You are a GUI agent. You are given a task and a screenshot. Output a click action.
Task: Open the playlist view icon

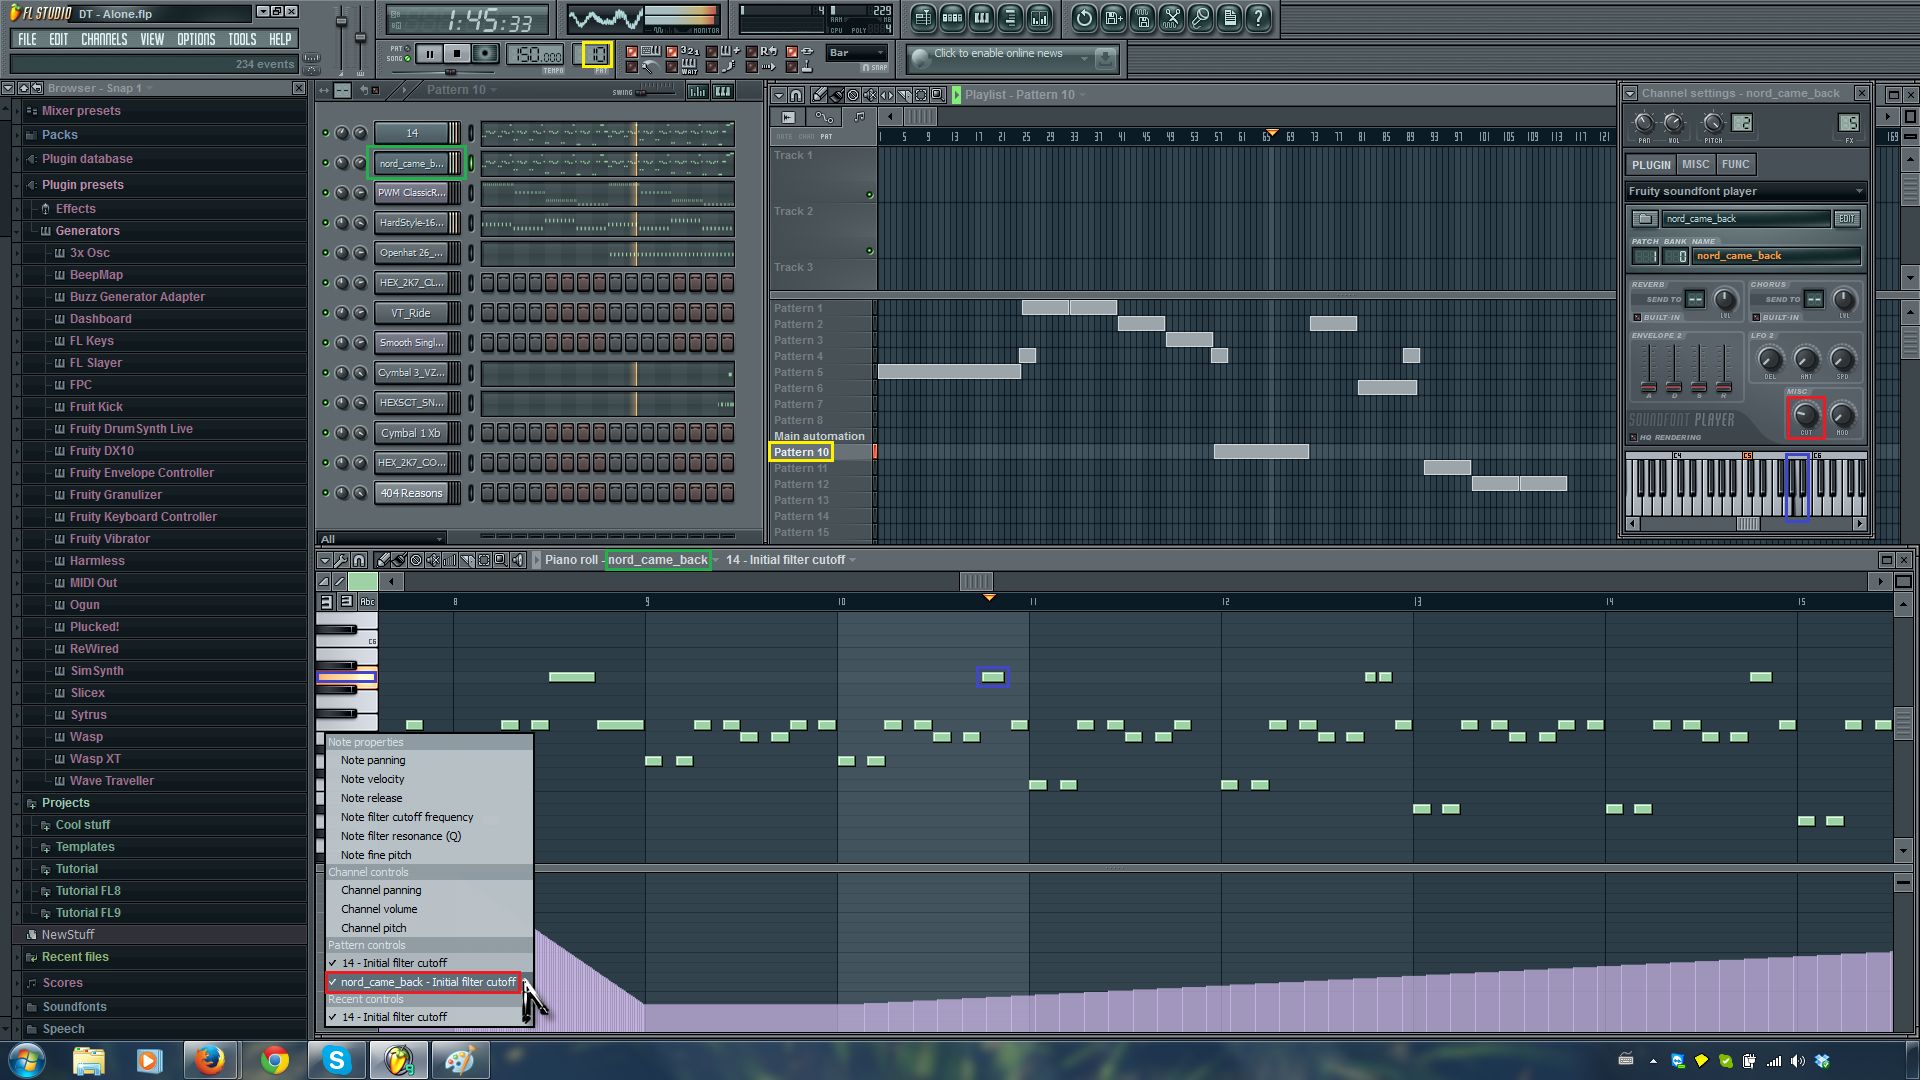tap(923, 18)
